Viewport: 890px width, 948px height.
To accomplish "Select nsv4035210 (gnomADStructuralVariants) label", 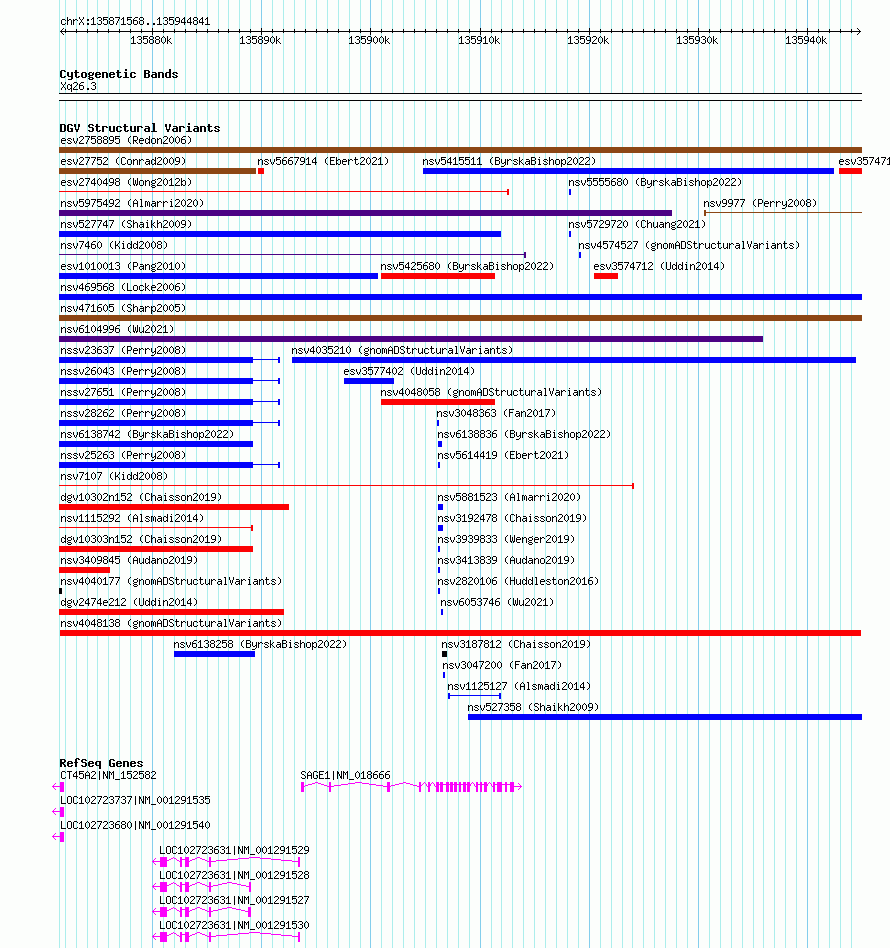I will coord(402,351).
